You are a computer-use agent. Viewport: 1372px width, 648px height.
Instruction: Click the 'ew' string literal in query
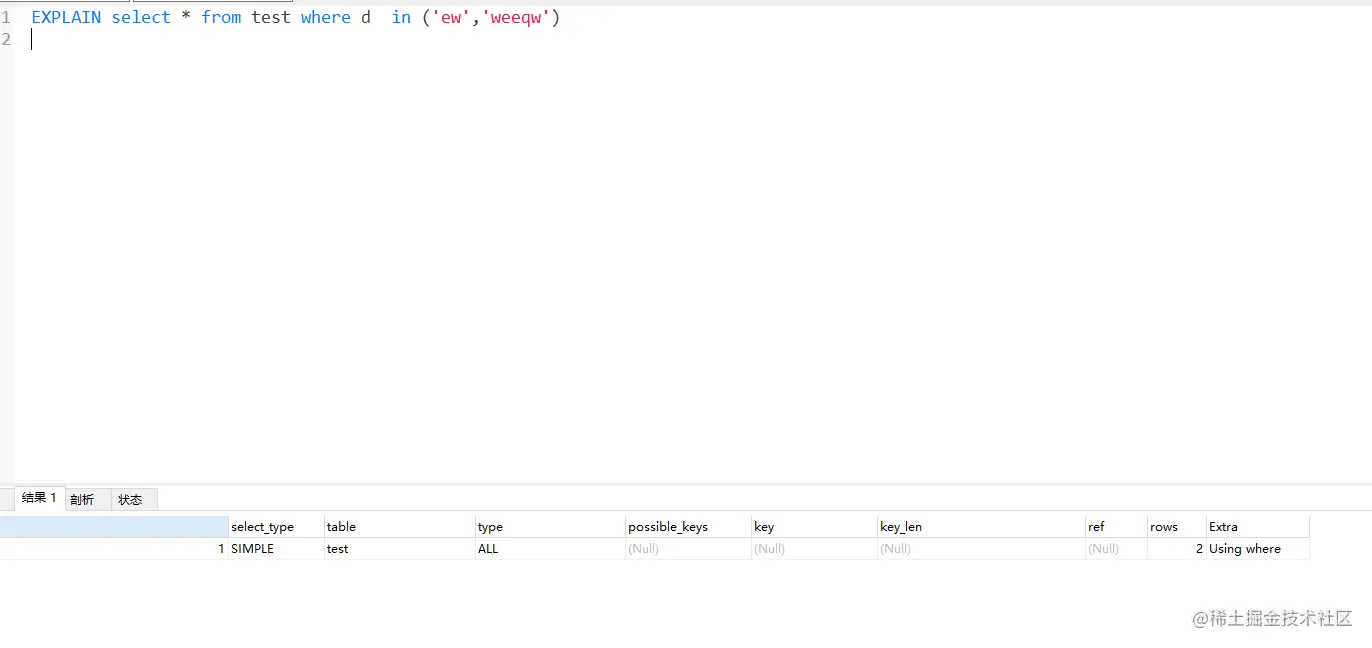coord(451,18)
